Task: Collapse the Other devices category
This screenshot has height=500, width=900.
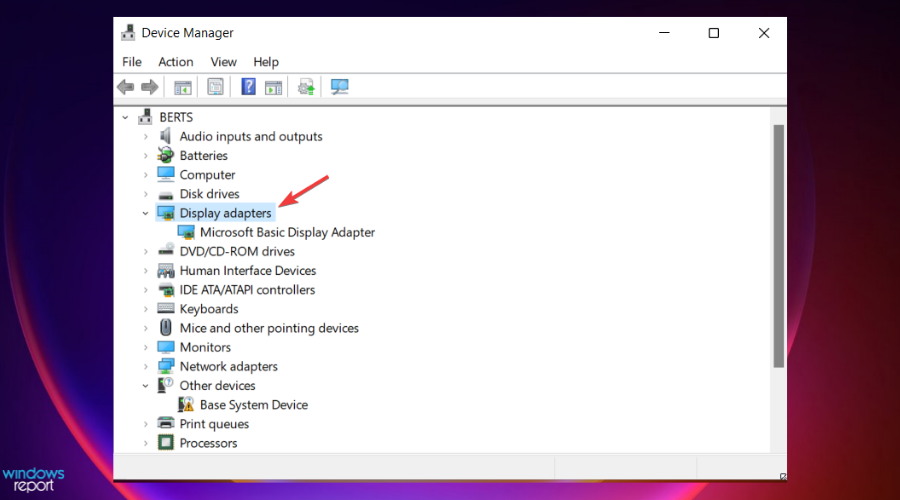Action: point(146,386)
